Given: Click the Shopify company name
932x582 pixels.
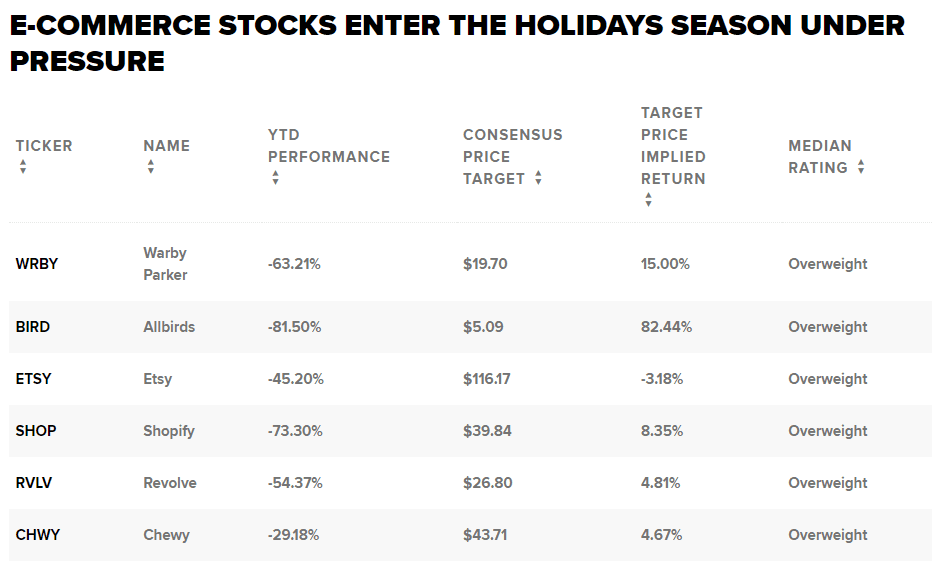Looking at the screenshot, I should pyautogui.click(x=169, y=431).
